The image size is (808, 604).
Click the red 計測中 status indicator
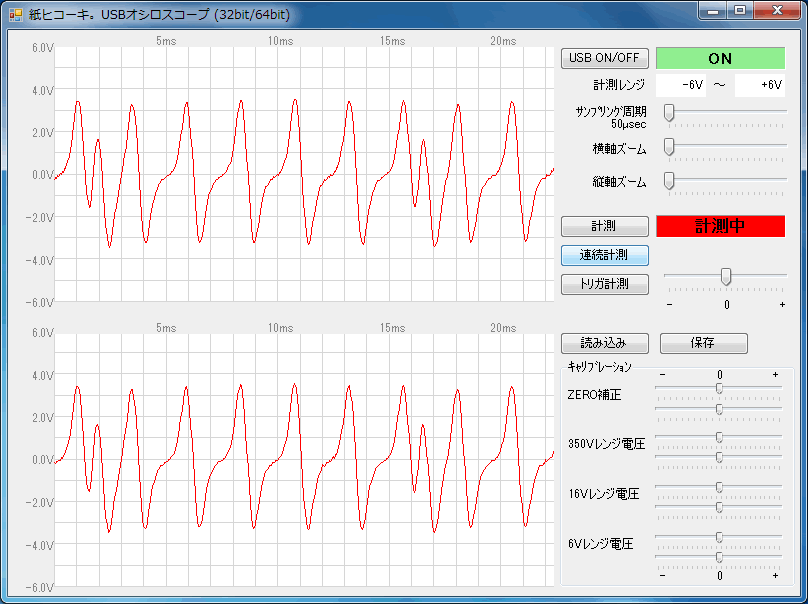720,226
